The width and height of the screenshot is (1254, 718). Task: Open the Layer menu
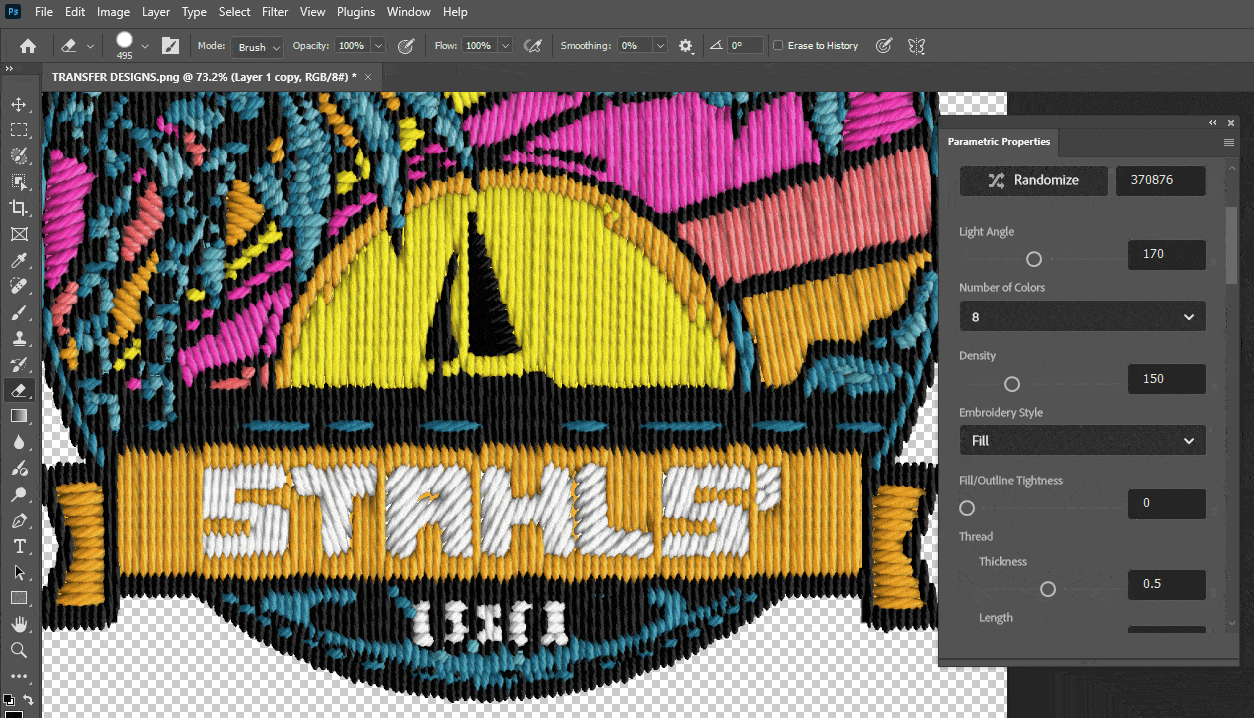[156, 12]
